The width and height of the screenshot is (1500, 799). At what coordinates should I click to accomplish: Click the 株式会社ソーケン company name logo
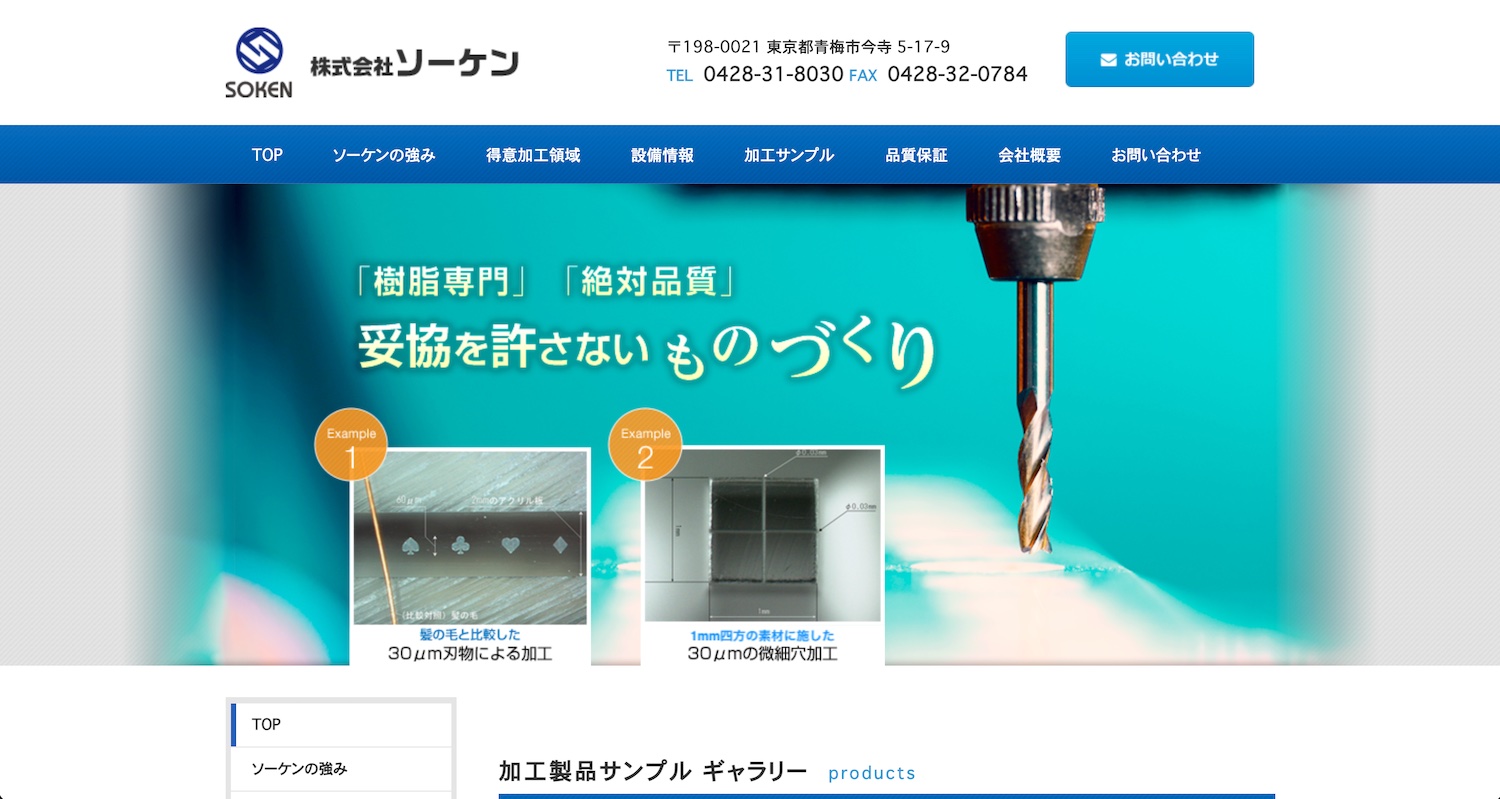coord(414,64)
